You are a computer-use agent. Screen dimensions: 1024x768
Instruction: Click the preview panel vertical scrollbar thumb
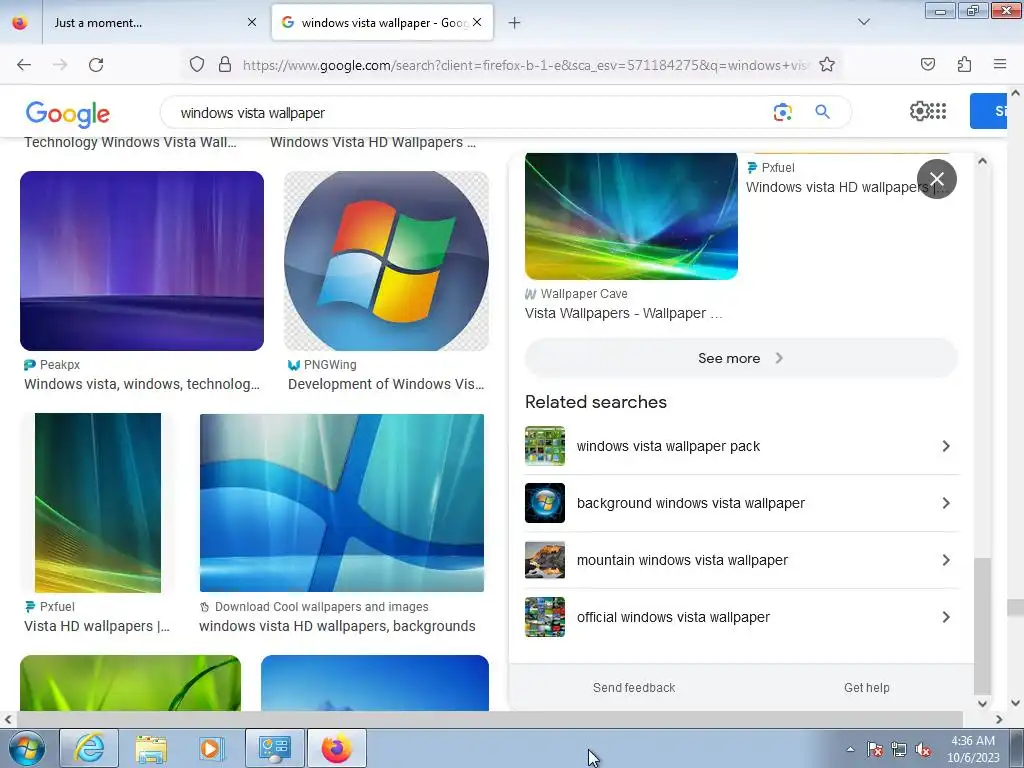[x=982, y=626]
